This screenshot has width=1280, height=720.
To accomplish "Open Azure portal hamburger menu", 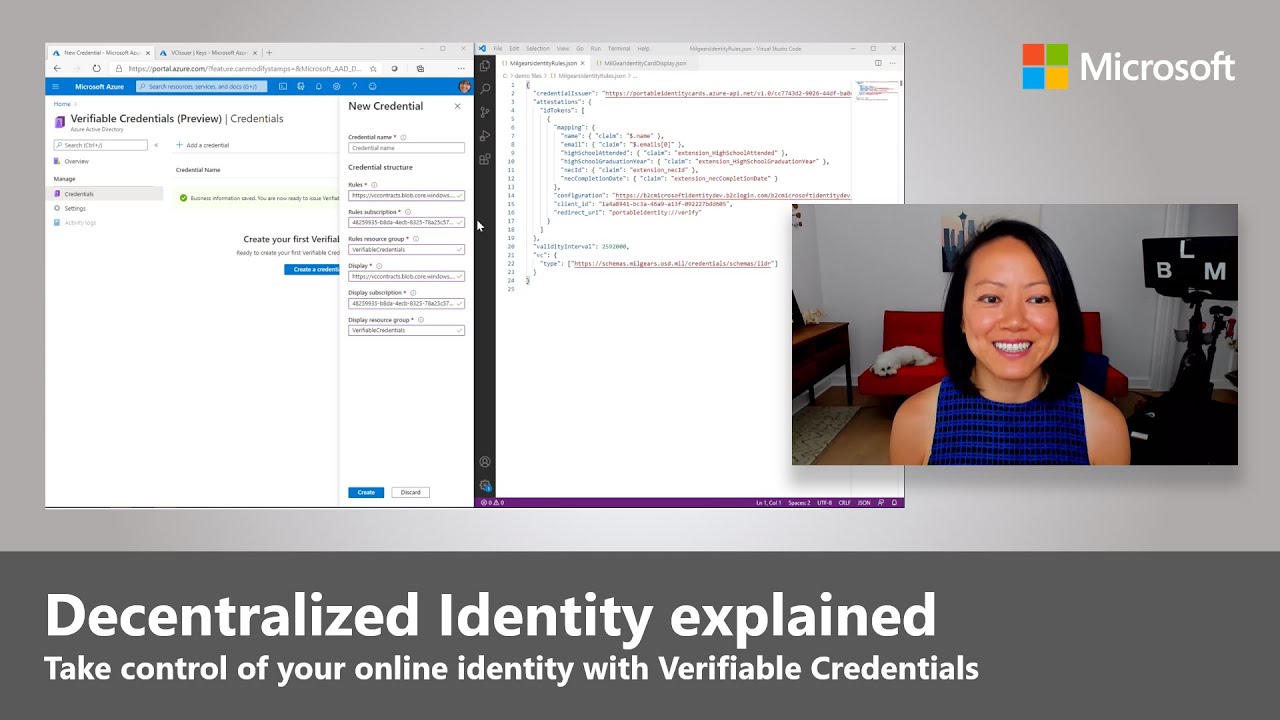I will pyautogui.click(x=56, y=87).
